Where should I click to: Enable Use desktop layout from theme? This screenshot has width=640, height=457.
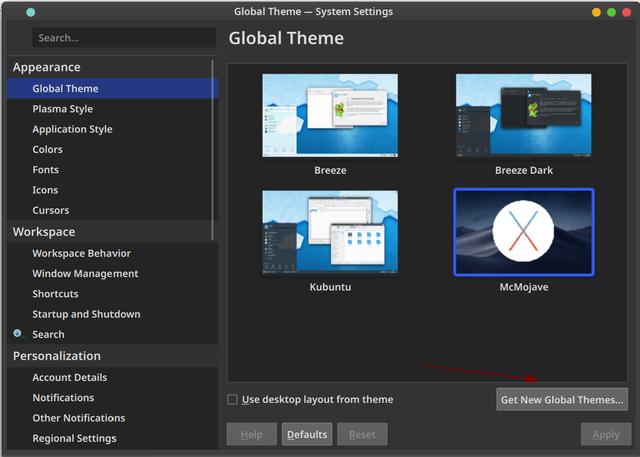[x=232, y=399]
